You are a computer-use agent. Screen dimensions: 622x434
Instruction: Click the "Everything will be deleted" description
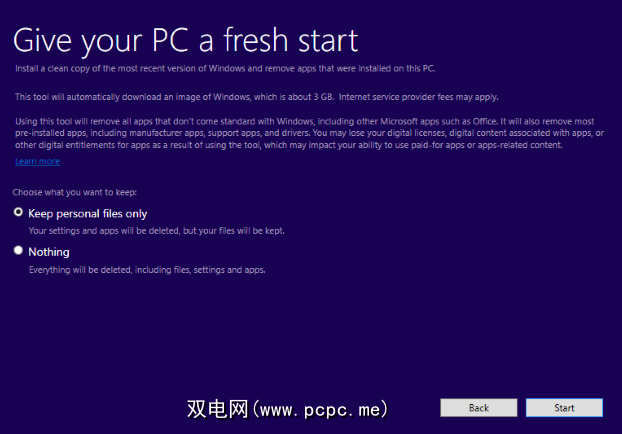(x=146, y=269)
